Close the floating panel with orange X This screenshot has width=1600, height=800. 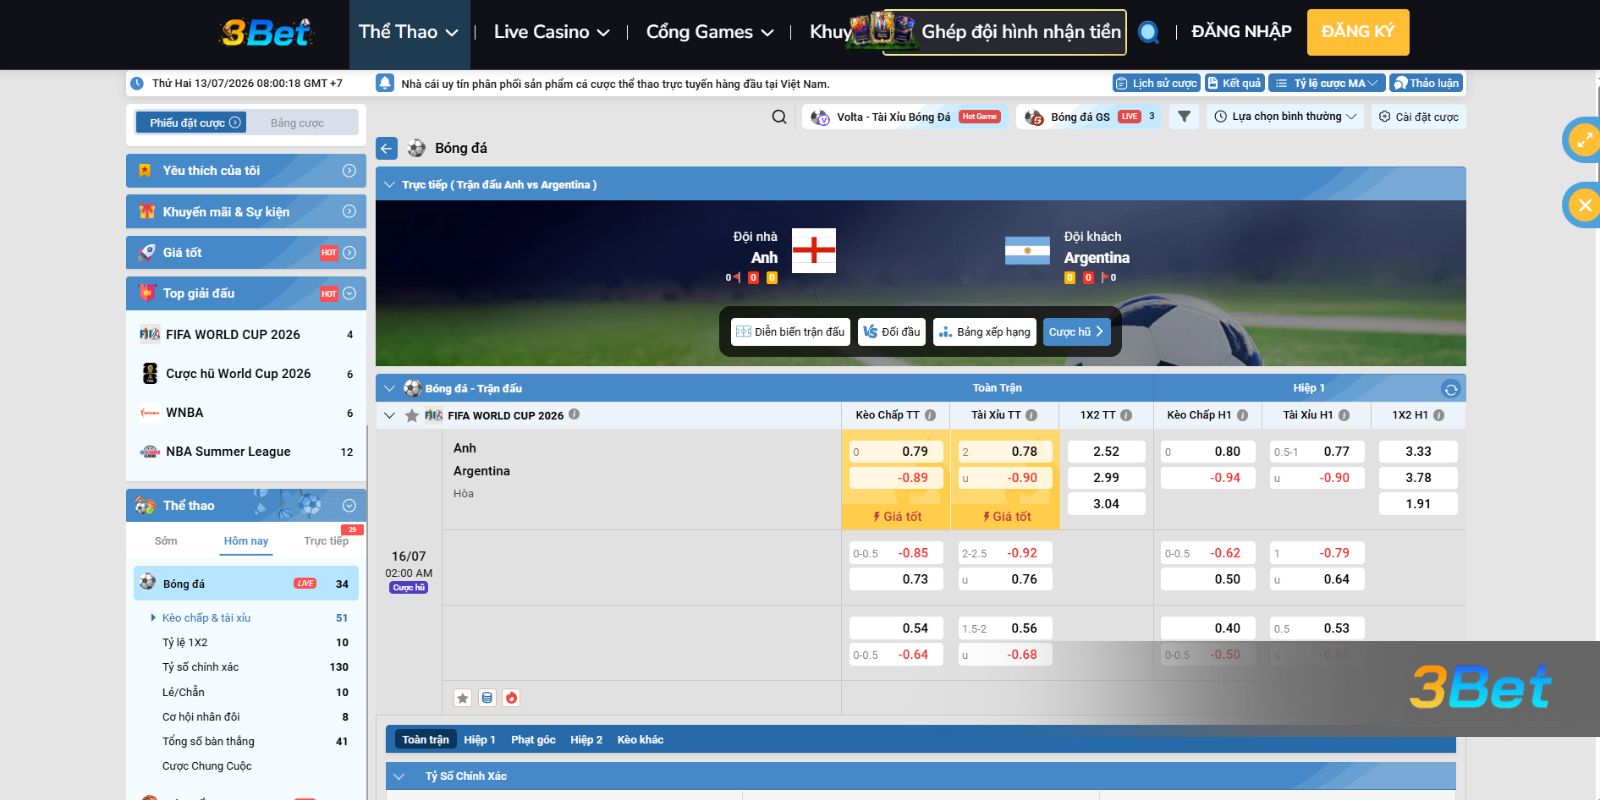point(1584,206)
